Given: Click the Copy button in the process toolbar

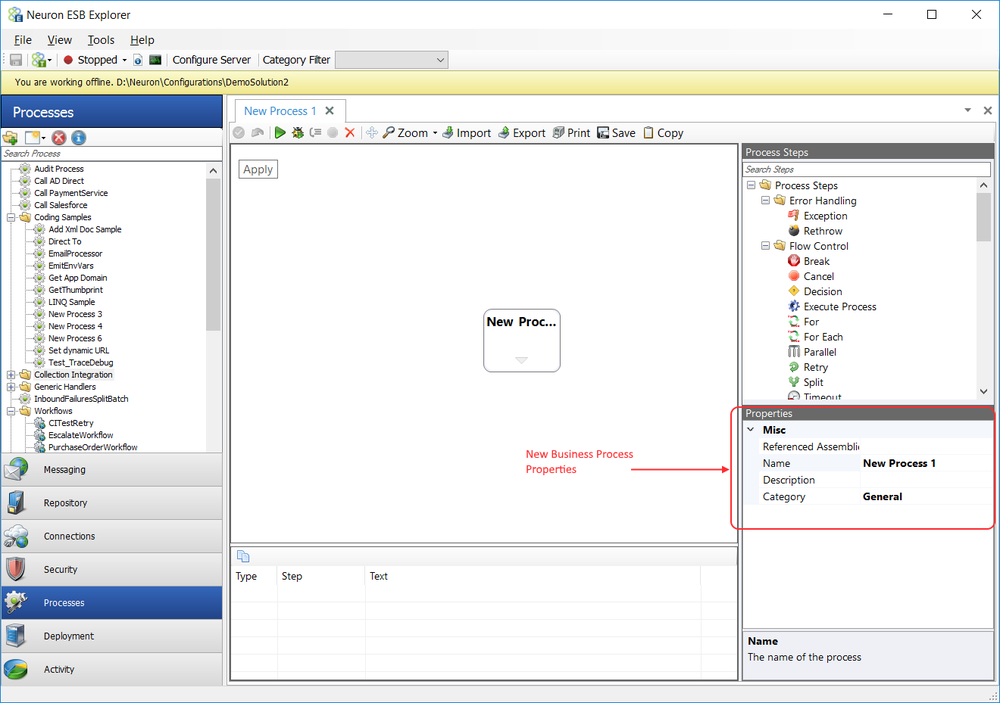Looking at the screenshot, I should [x=663, y=133].
